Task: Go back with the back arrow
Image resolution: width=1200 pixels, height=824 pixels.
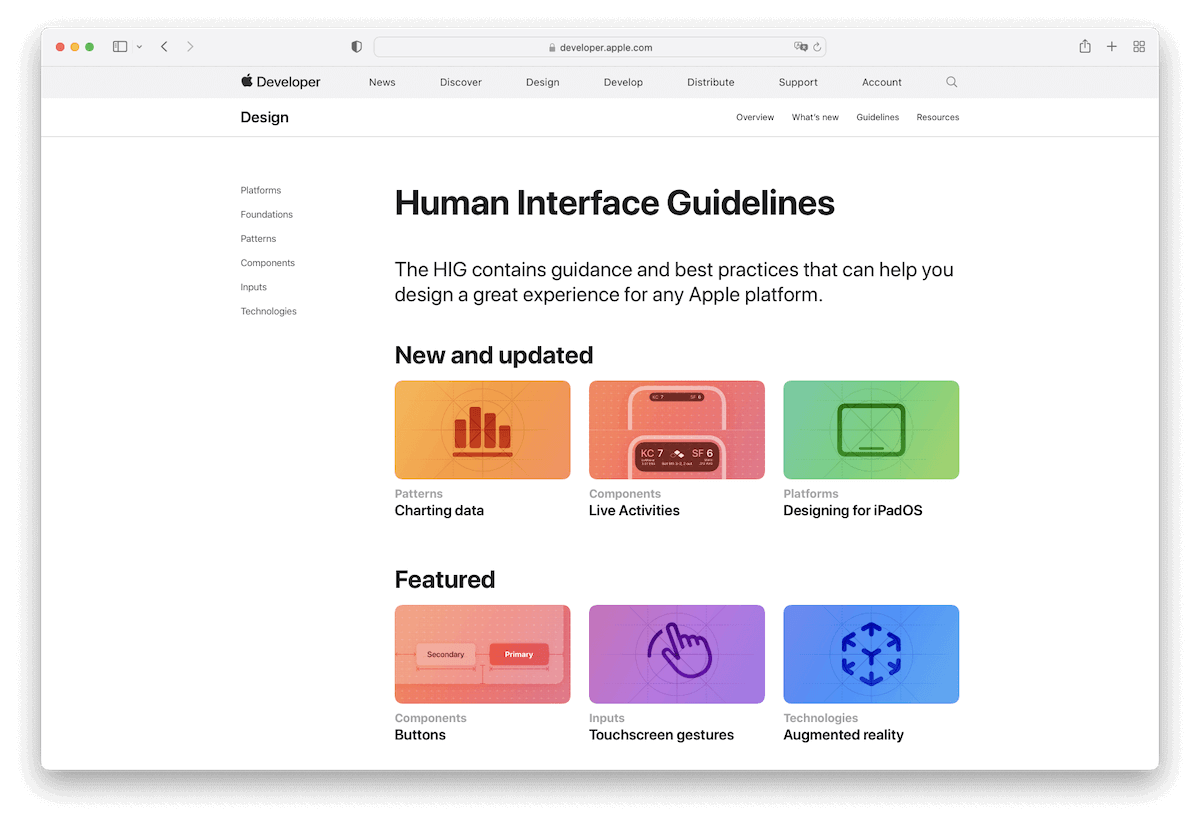Action: pos(164,47)
